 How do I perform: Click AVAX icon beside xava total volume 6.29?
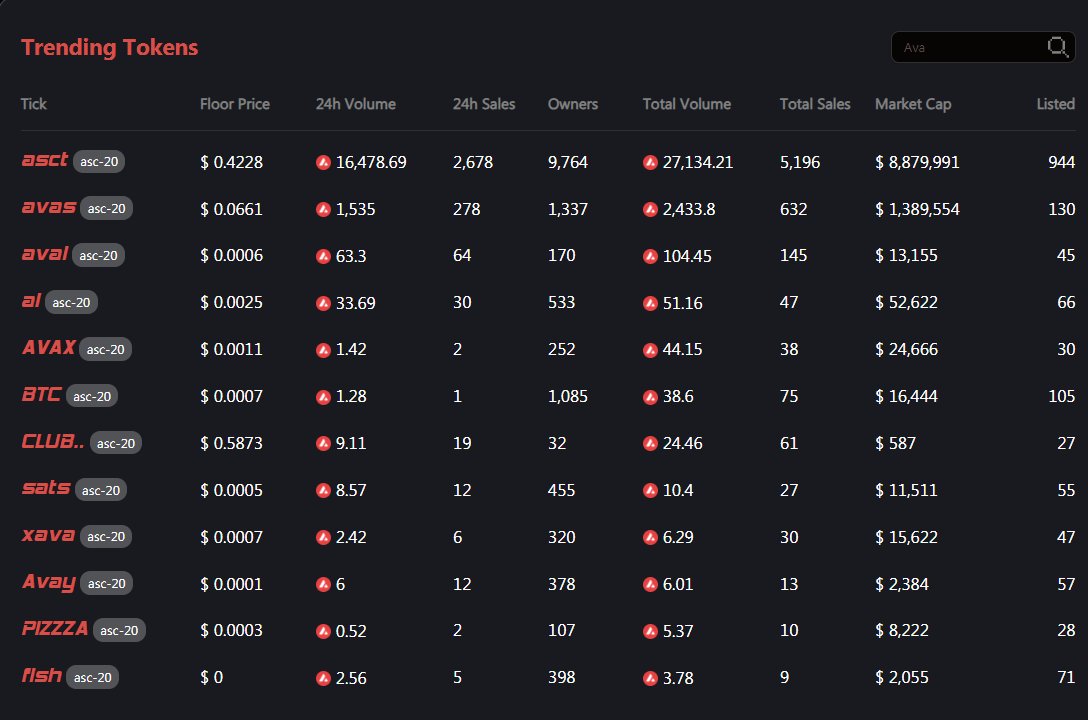point(650,537)
